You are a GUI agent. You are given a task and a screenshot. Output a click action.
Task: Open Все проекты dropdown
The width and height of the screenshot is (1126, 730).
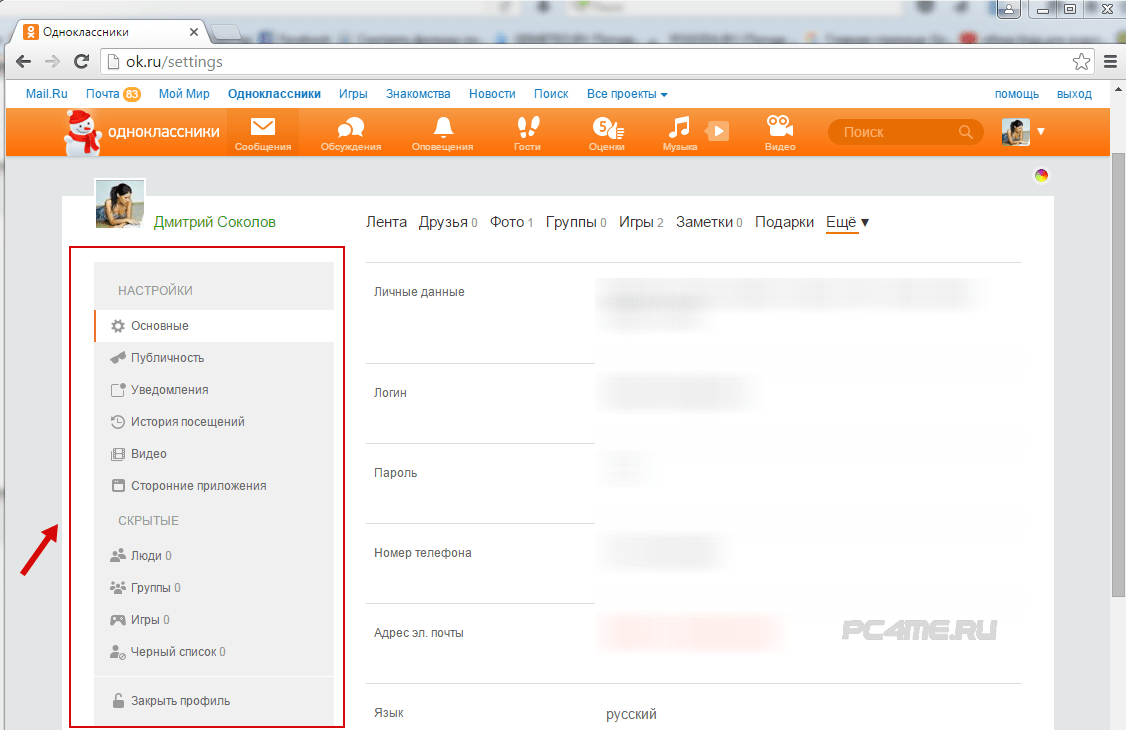627,94
